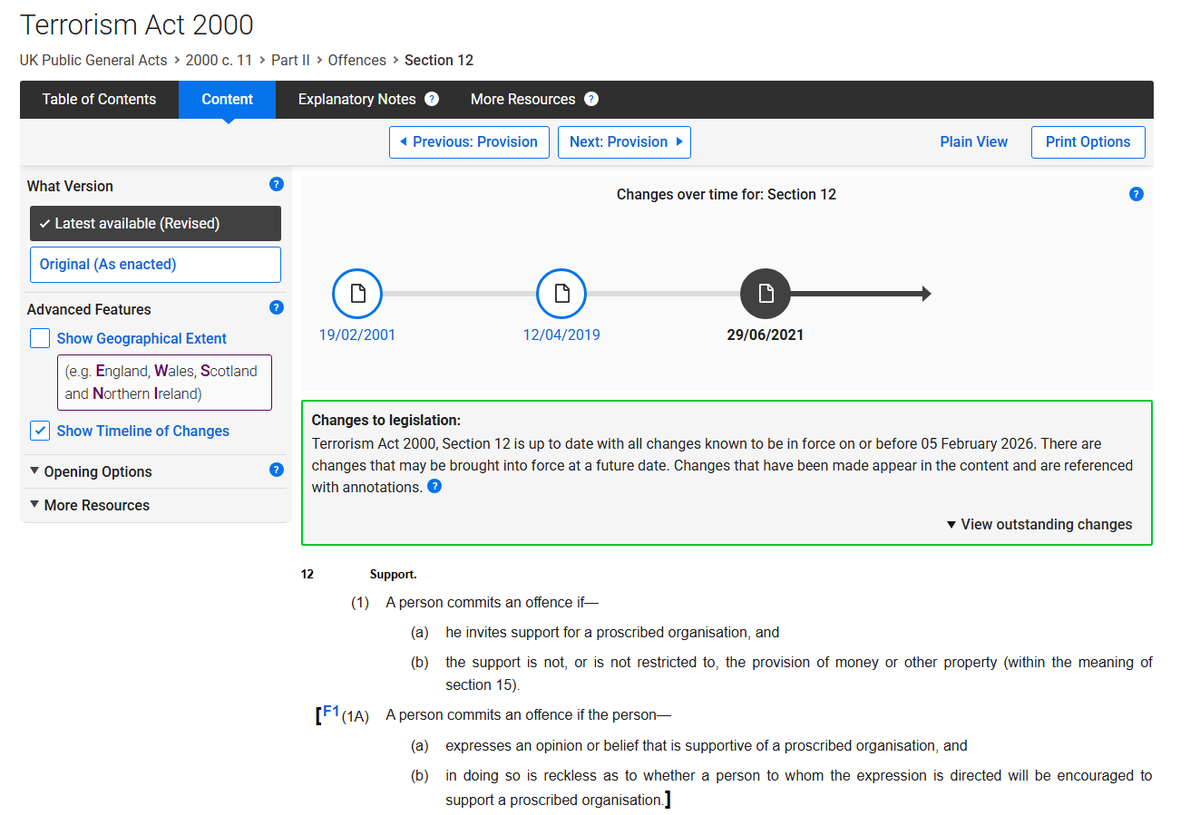Screen dimensions: 1200x815
Task: Select the 12/04/2019 timeline document icon
Action: pos(561,294)
